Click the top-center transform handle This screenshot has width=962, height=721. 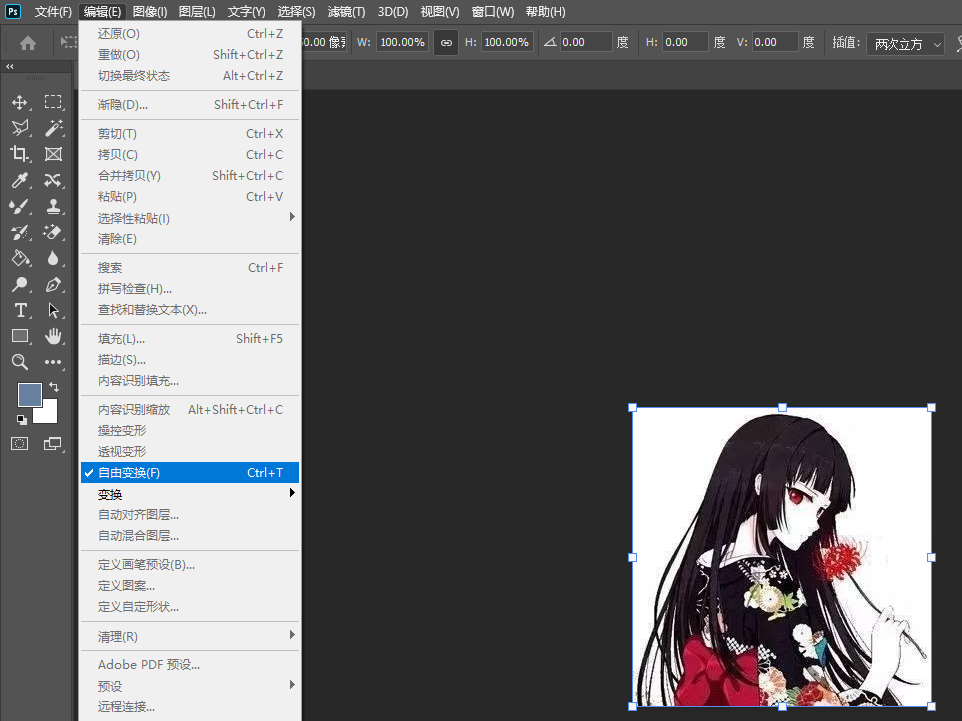pyautogui.click(x=782, y=407)
